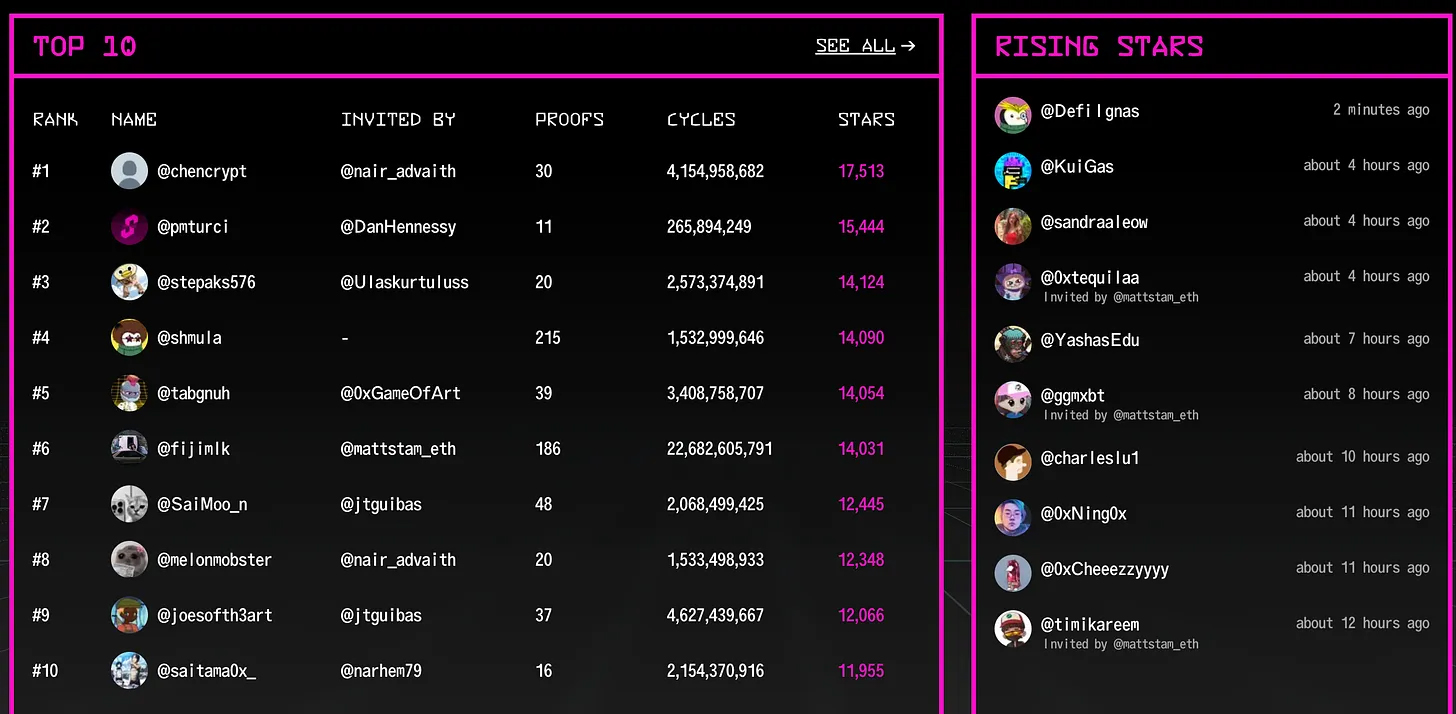Click inviter @nair_advaith in the first row
This screenshot has height=714, width=1456.
click(x=398, y=171)
